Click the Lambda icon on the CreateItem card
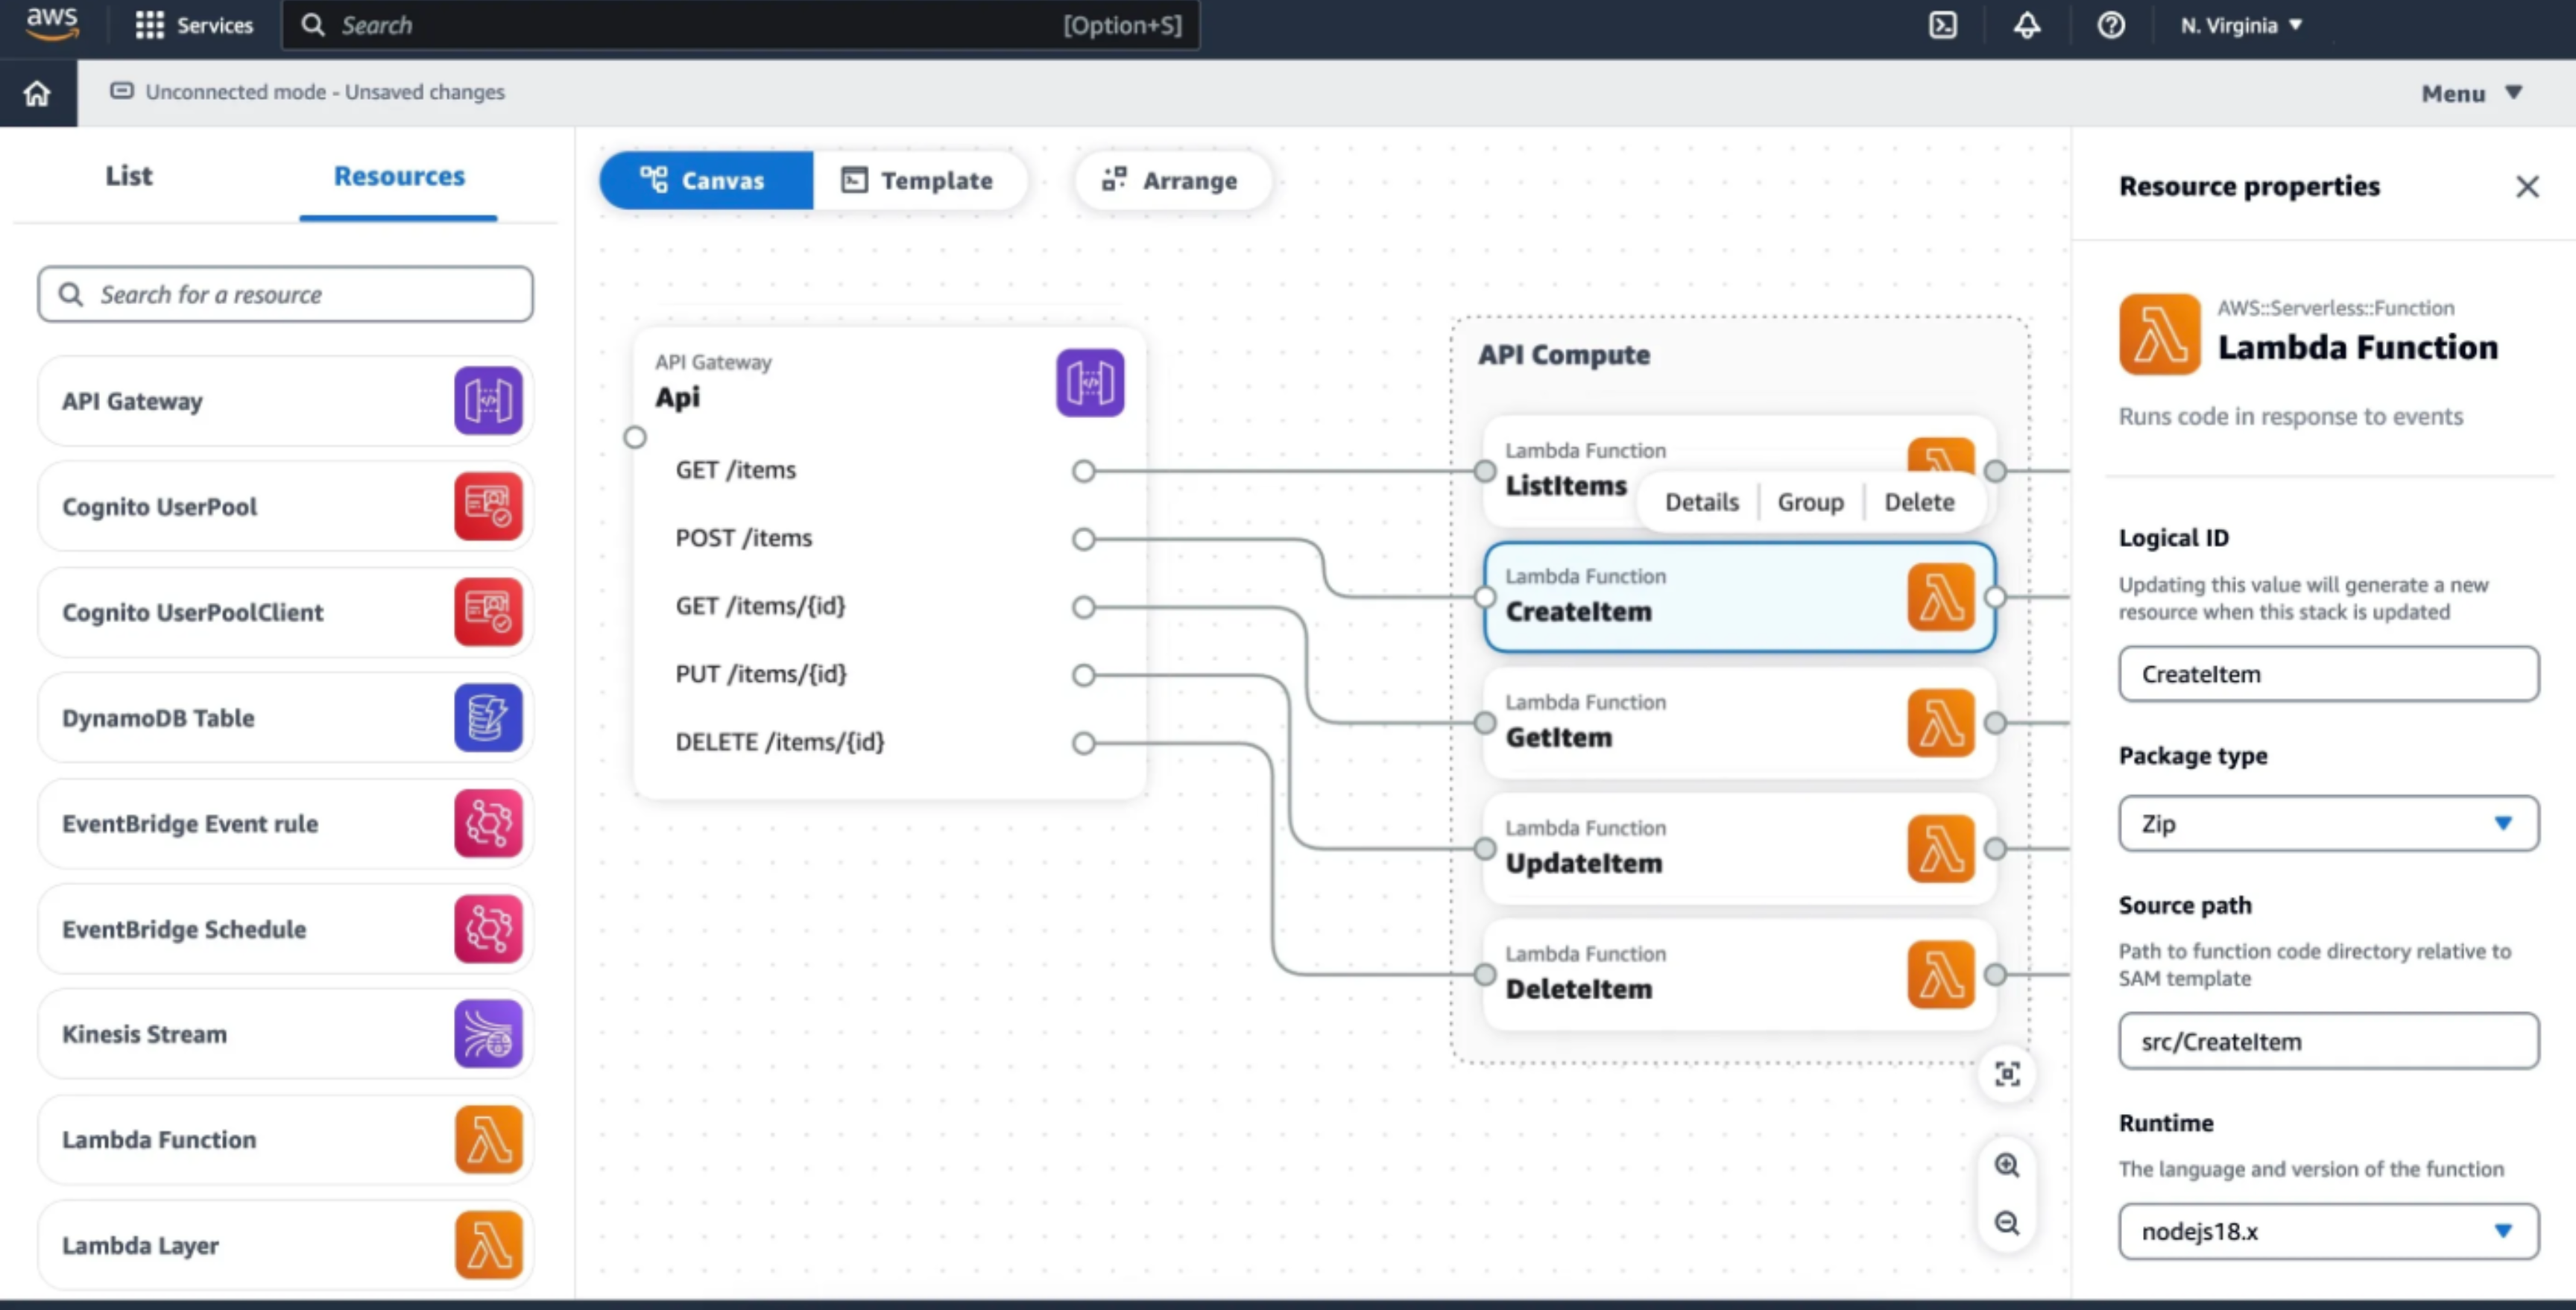Viewport: 2576px width, 1310px height. tap(1941, 597)
